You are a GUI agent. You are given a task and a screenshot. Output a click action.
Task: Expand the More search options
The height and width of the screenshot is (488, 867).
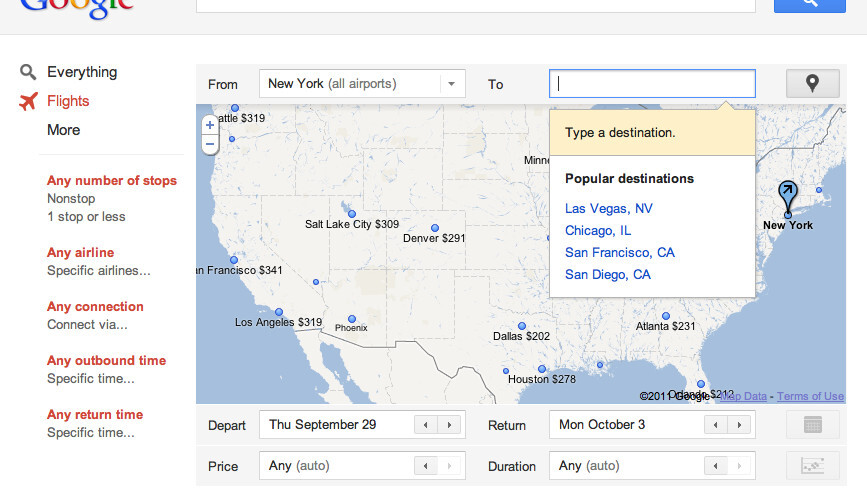pos(63,130)
